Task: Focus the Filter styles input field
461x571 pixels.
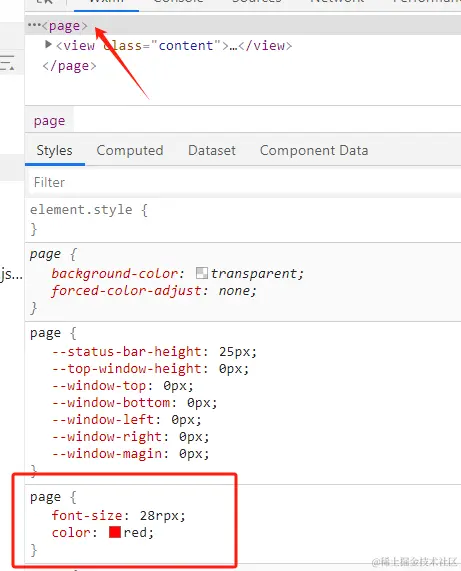Action: click(x=245, y=182)
